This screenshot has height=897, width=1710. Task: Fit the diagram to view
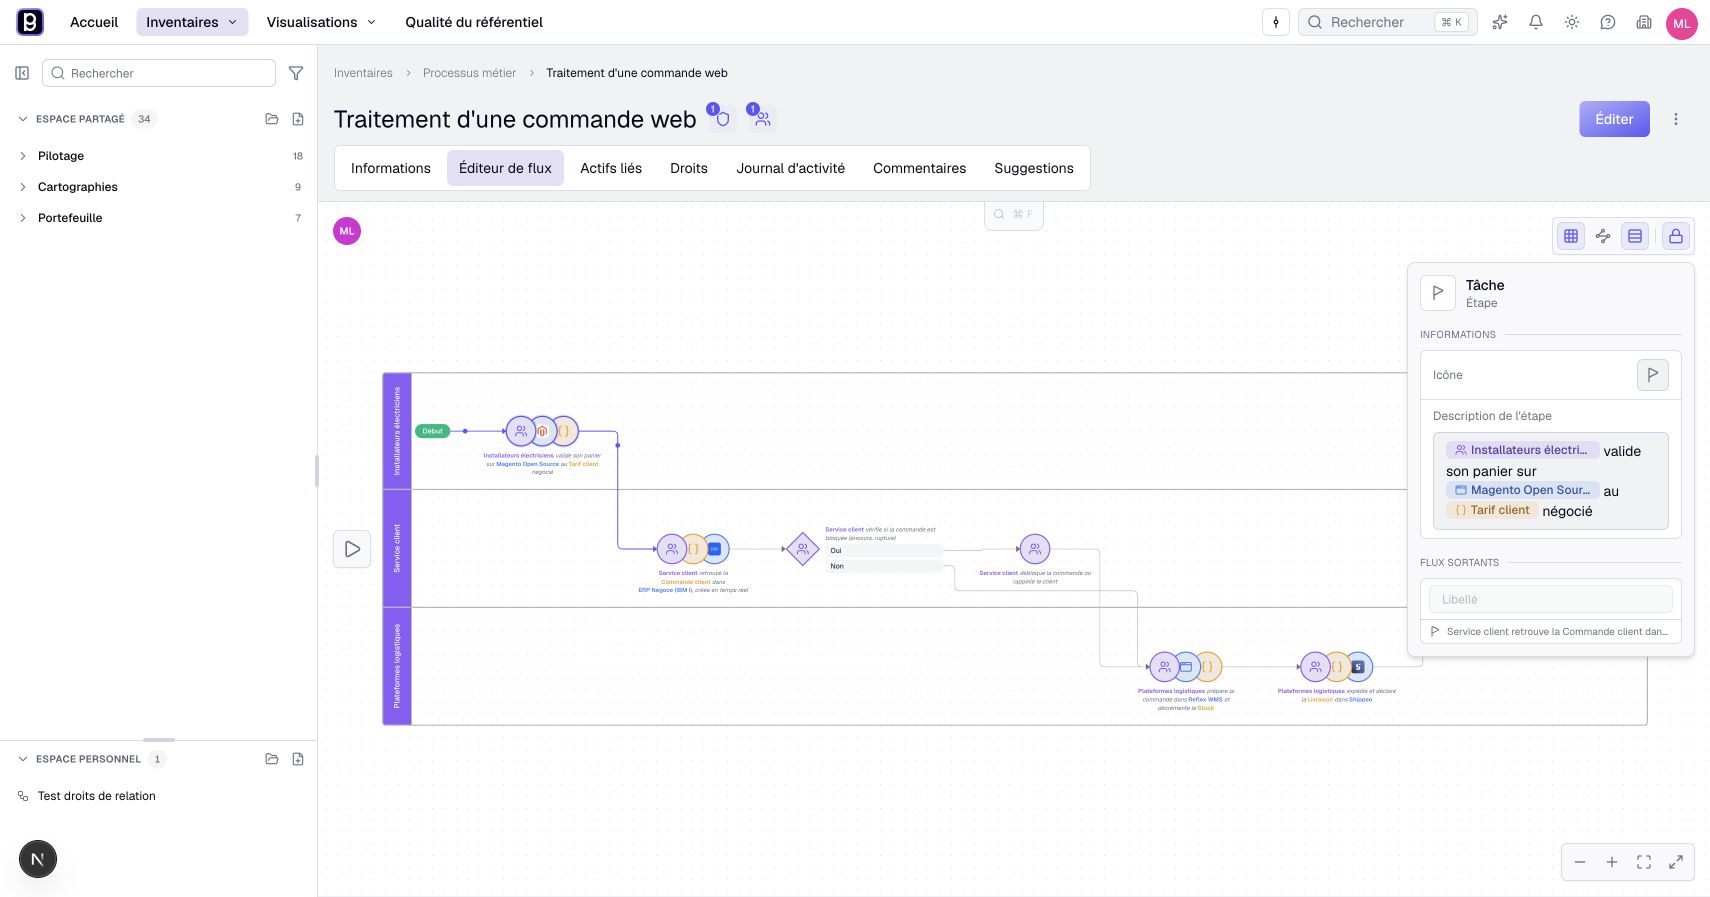(1644, 862)
